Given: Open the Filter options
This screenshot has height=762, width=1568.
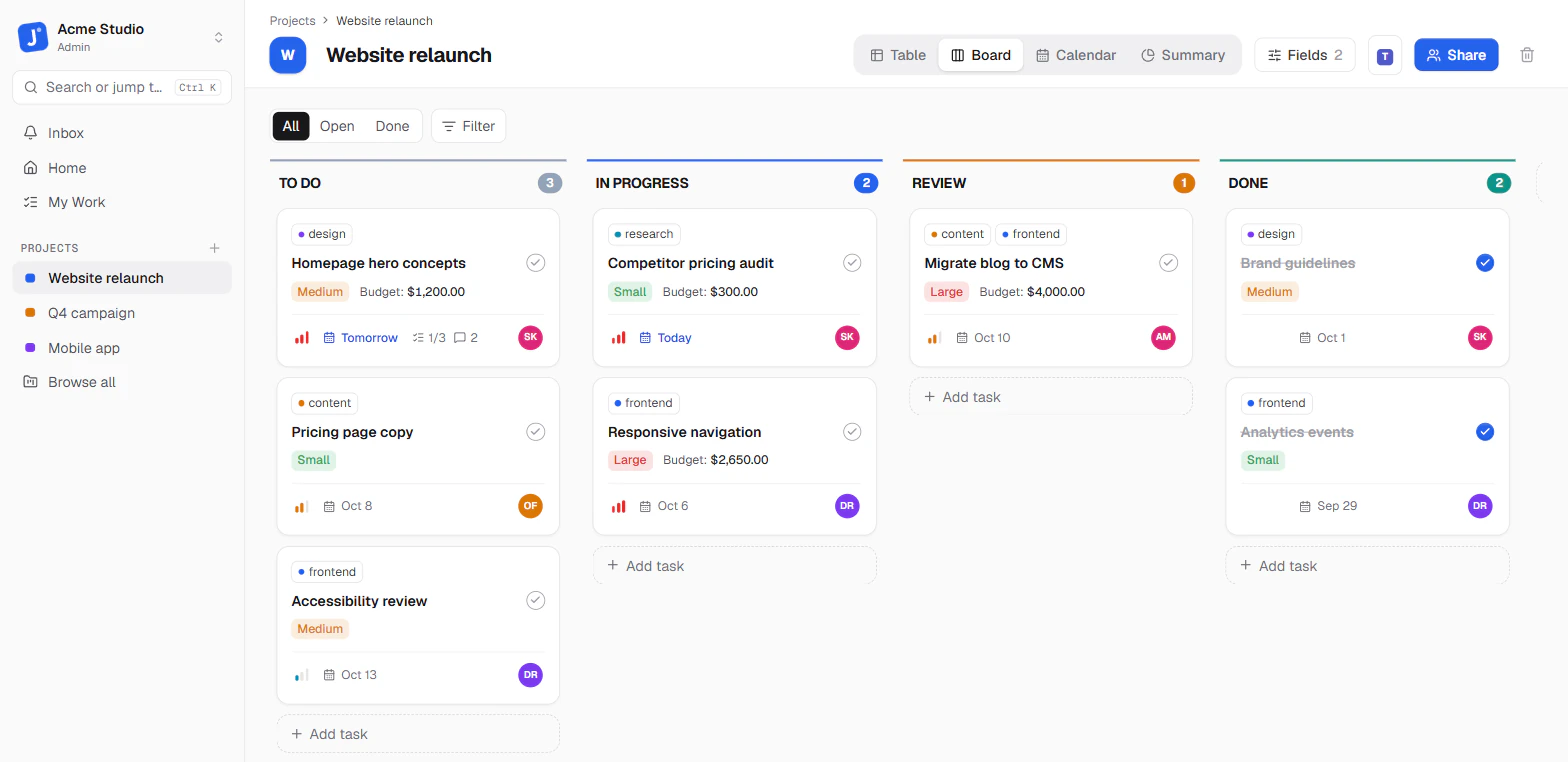Looking at the screenshot, I should (x=468, y=126).
